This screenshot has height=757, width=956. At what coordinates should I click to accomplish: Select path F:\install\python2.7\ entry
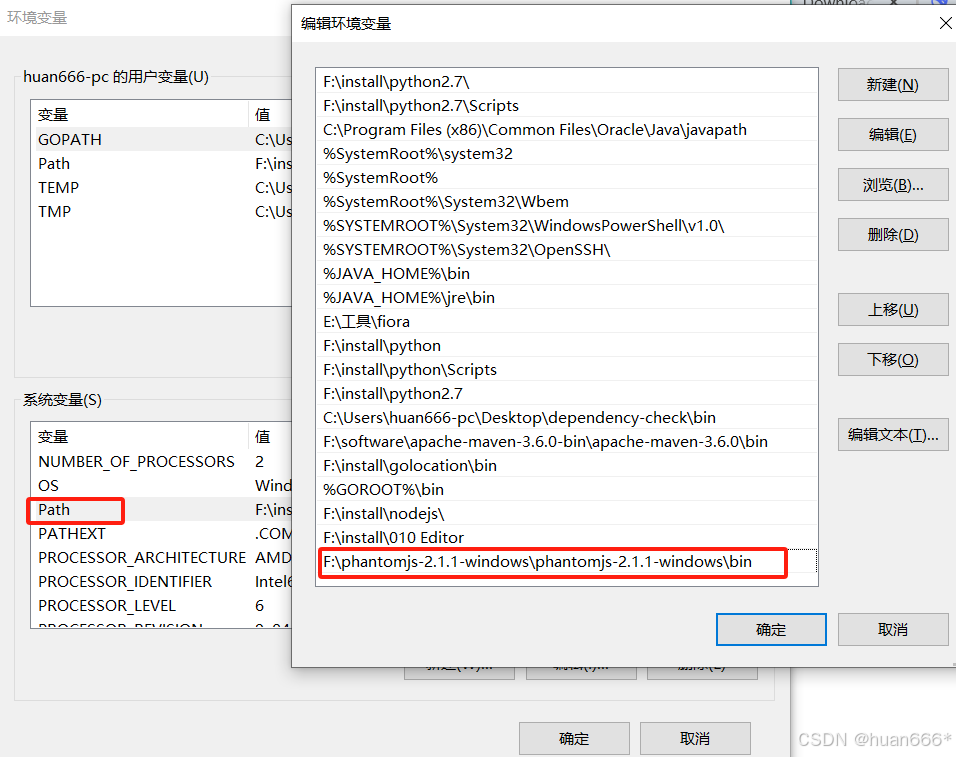click(x=567, y=82)
